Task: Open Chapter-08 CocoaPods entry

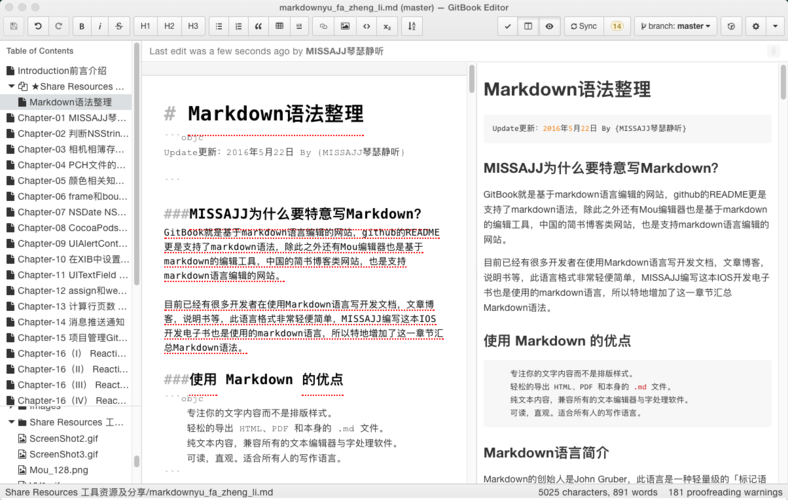Action: [x=66, y=228]
